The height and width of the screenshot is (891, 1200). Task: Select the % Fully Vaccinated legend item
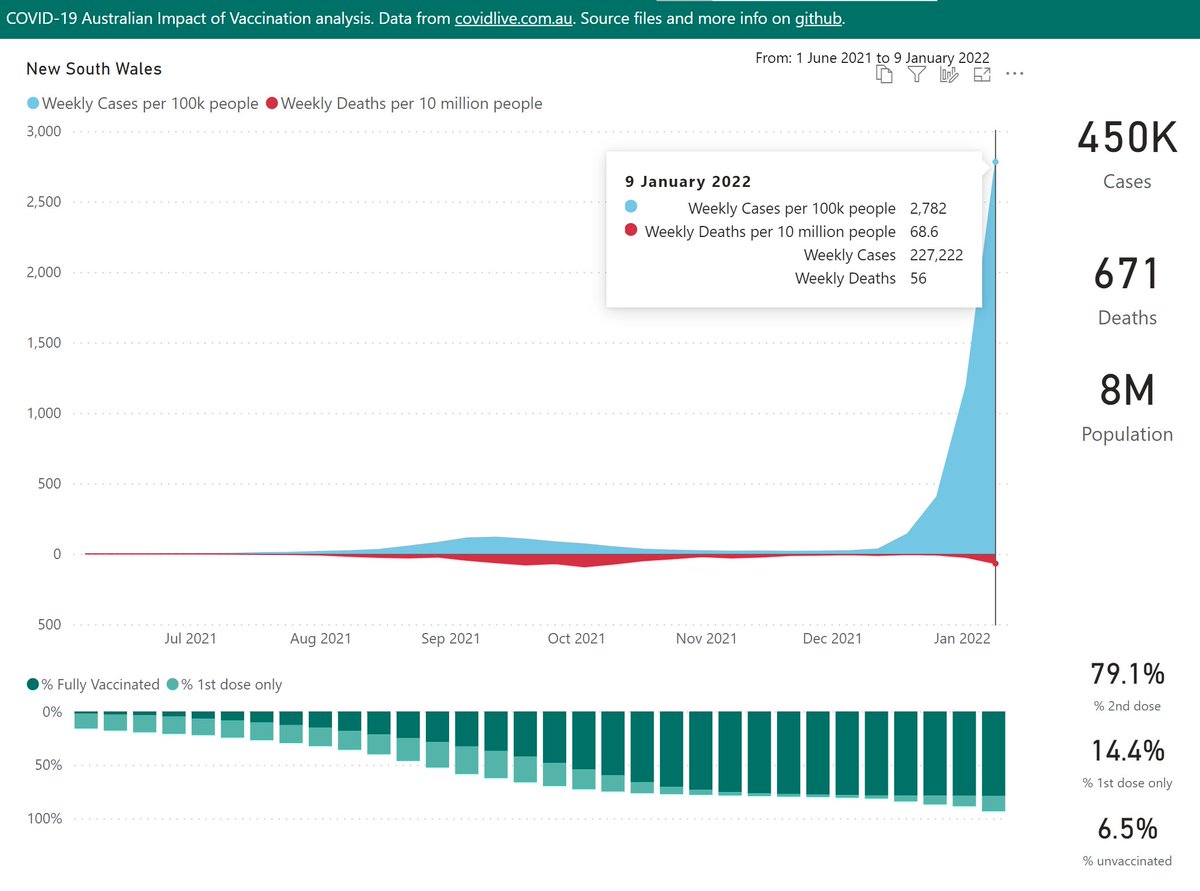click(93, 685)
